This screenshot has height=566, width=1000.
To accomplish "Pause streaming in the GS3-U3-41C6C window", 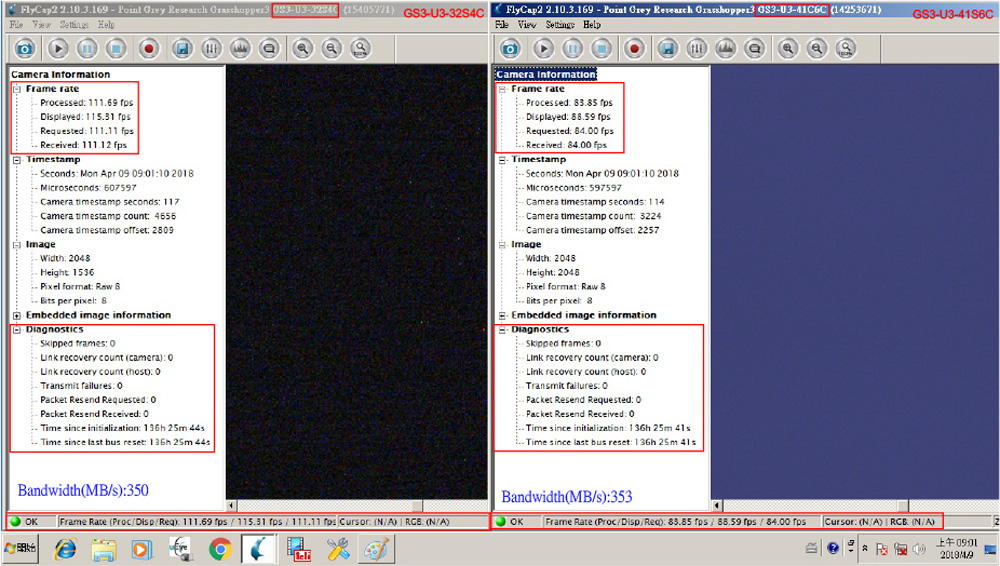I will click(x=572, y=47).
